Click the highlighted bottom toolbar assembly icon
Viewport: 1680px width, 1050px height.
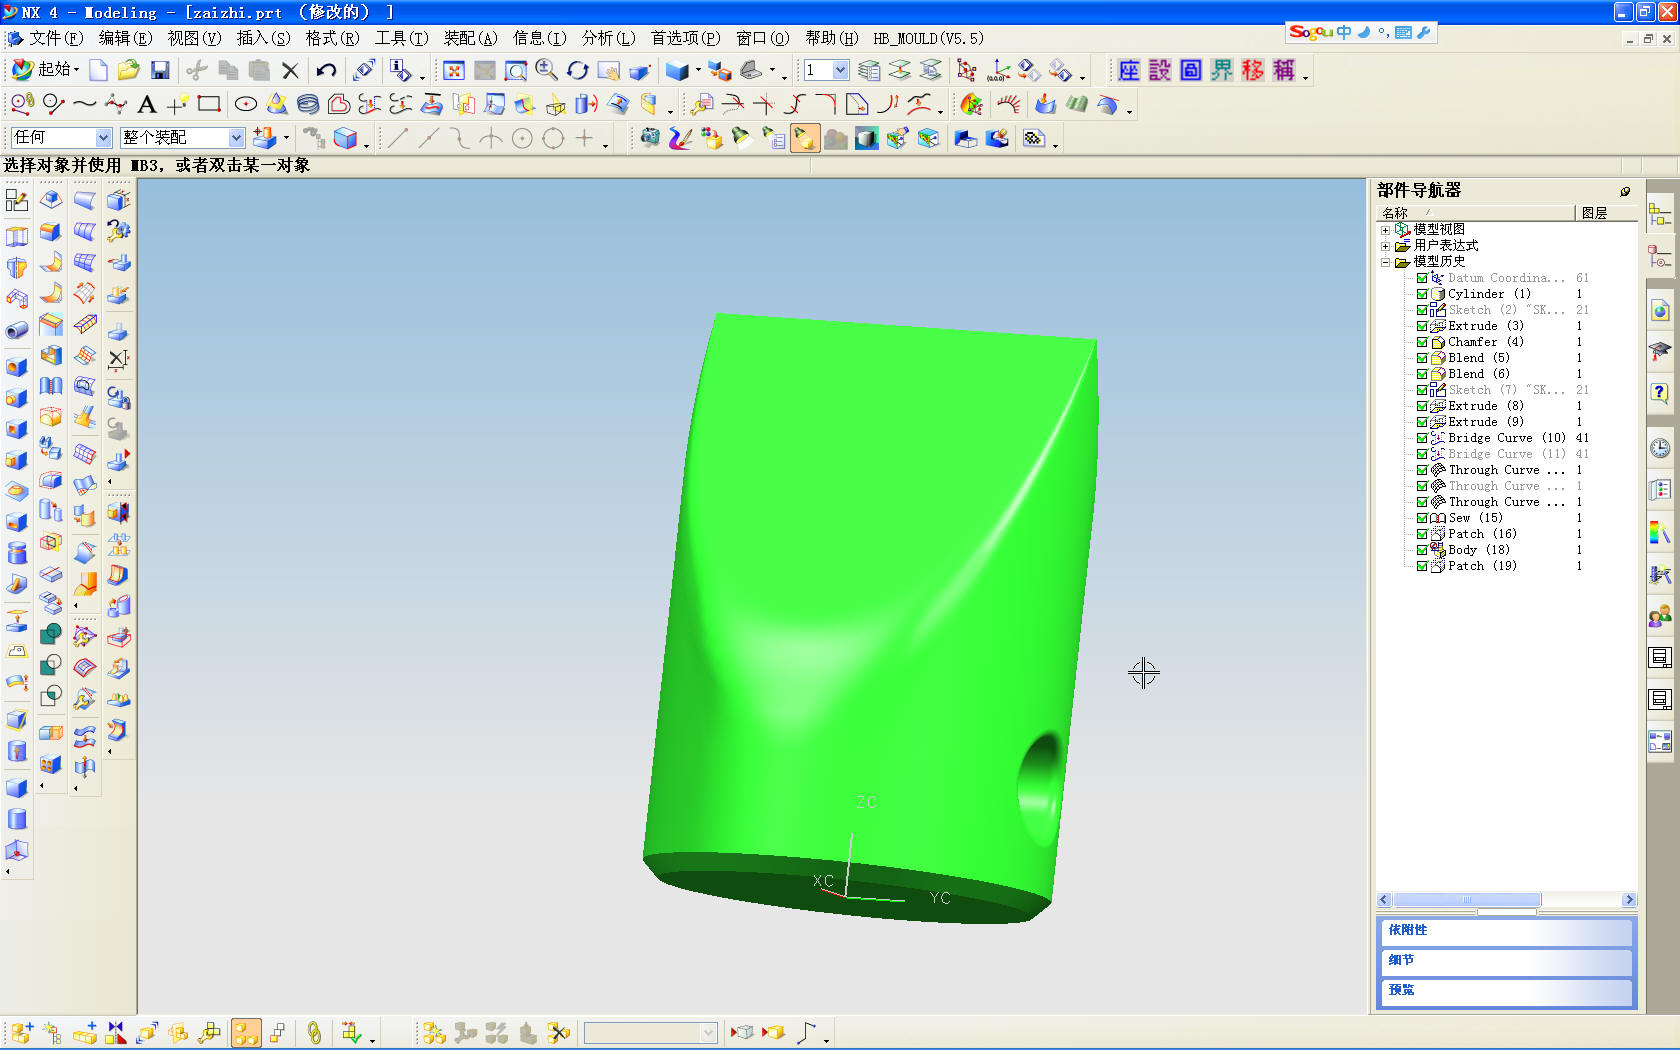[x=246, y=1033]
